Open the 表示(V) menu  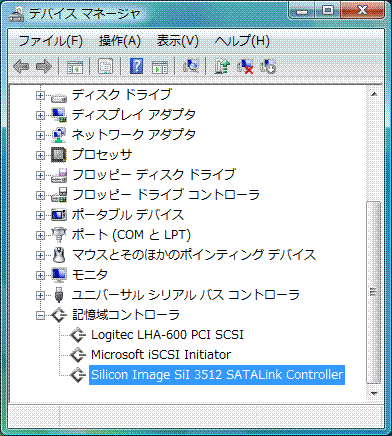pyautogui.click(x=178, y=41)
